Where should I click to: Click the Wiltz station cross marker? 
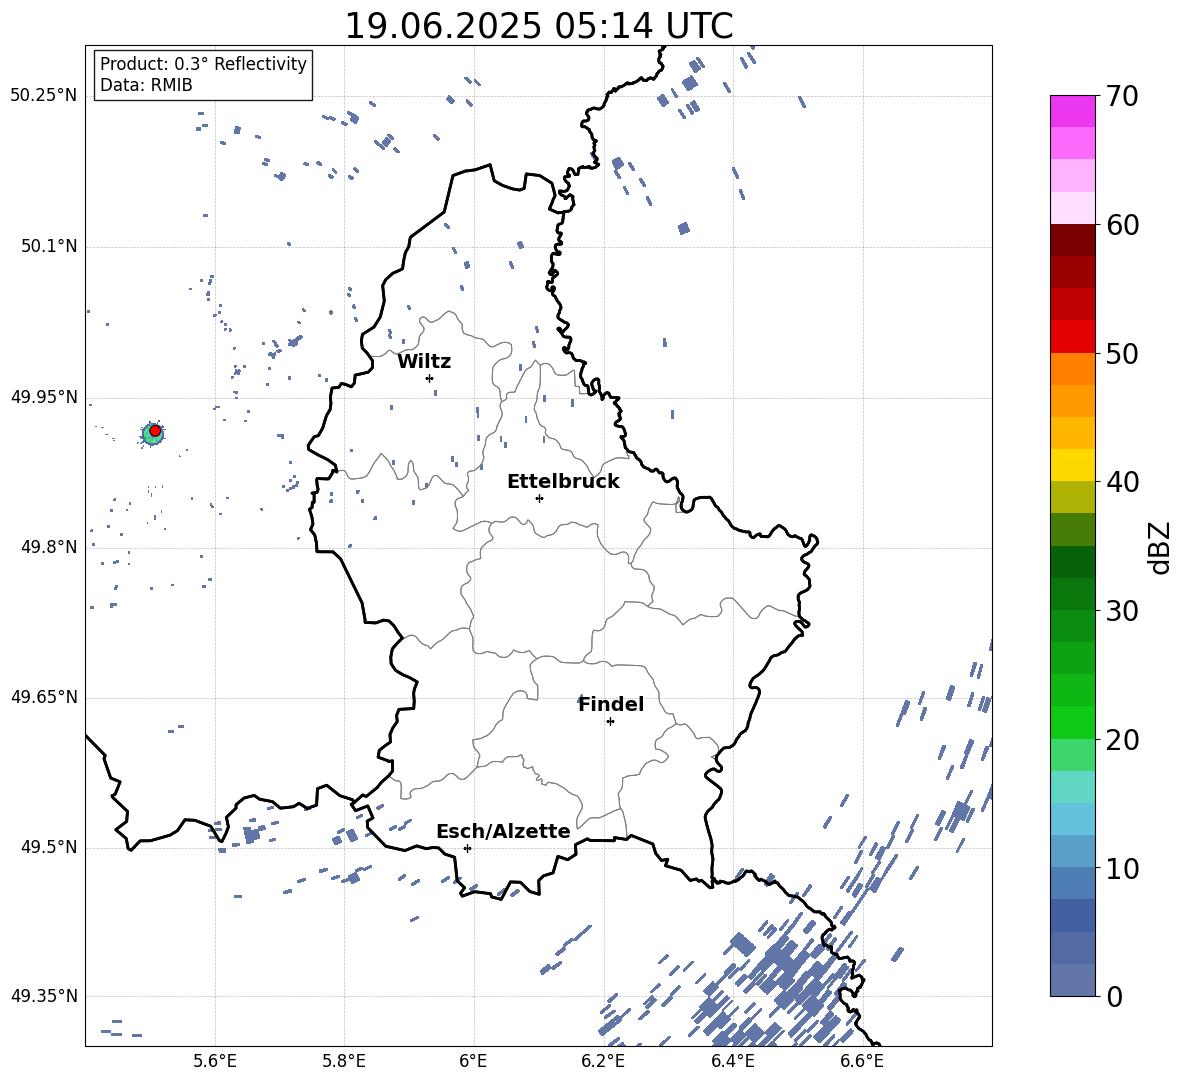pyautogui.click(x=430, y=378)
